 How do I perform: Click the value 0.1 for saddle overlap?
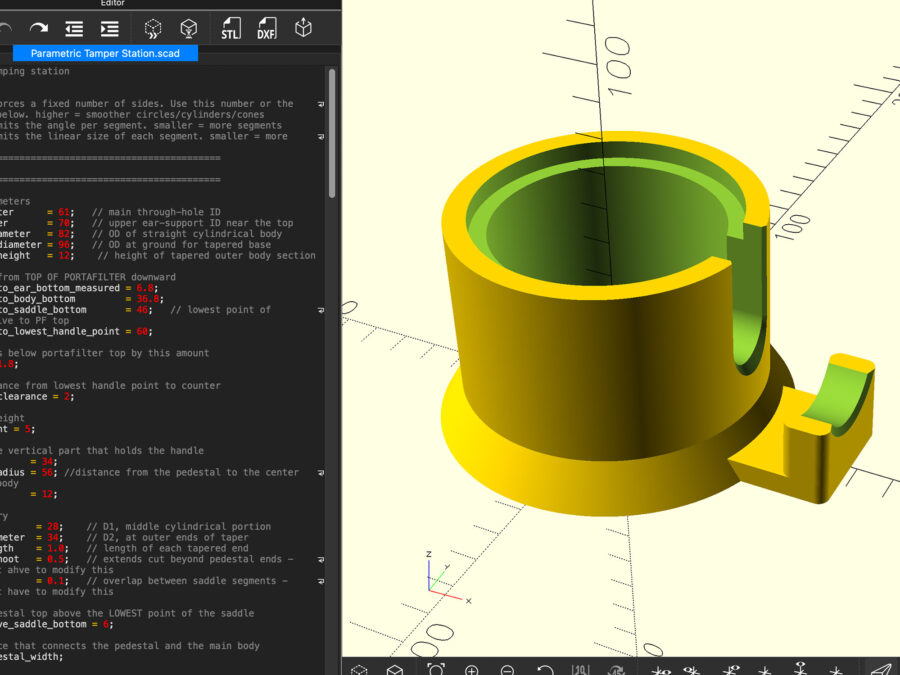[x=55, y=581]
